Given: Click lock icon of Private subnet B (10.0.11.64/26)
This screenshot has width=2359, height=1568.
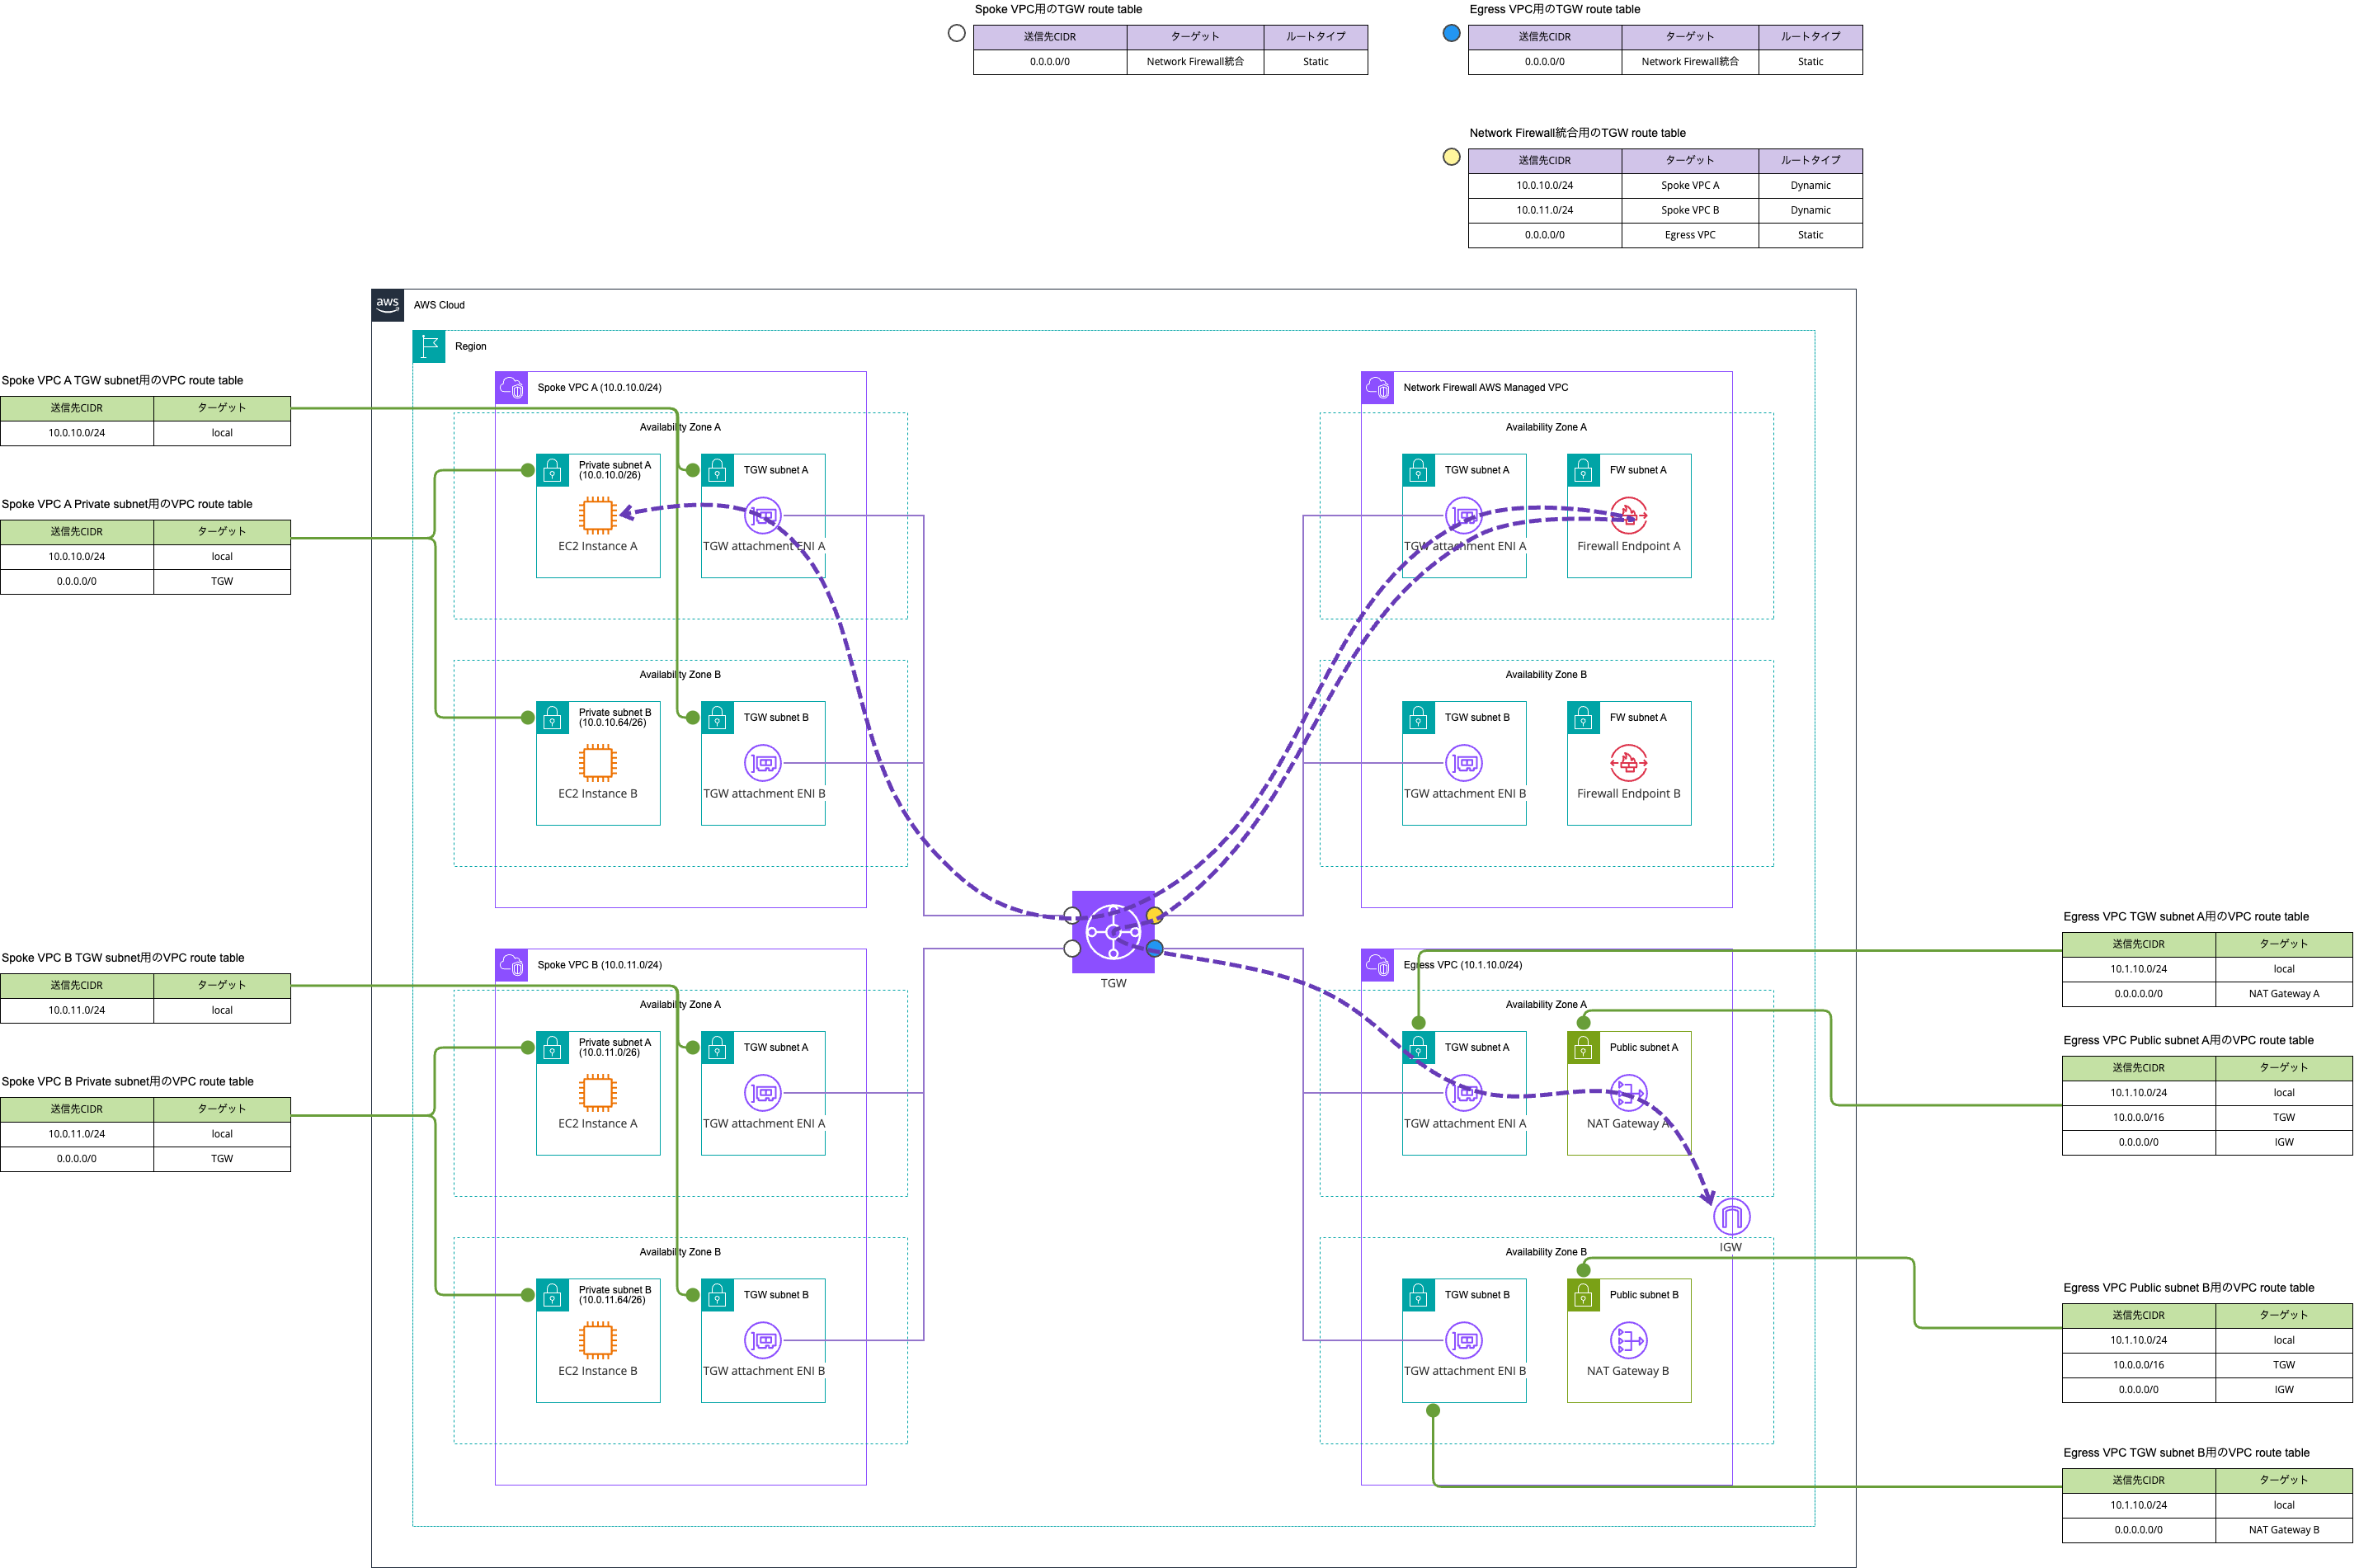Looking at the screenshot, I should 553,1295.
